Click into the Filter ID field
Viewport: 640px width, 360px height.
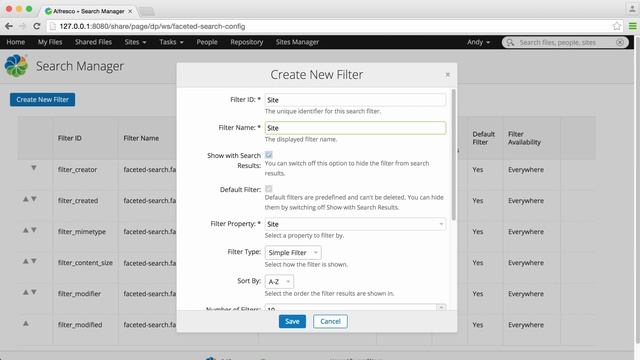[x=355, y=100]
